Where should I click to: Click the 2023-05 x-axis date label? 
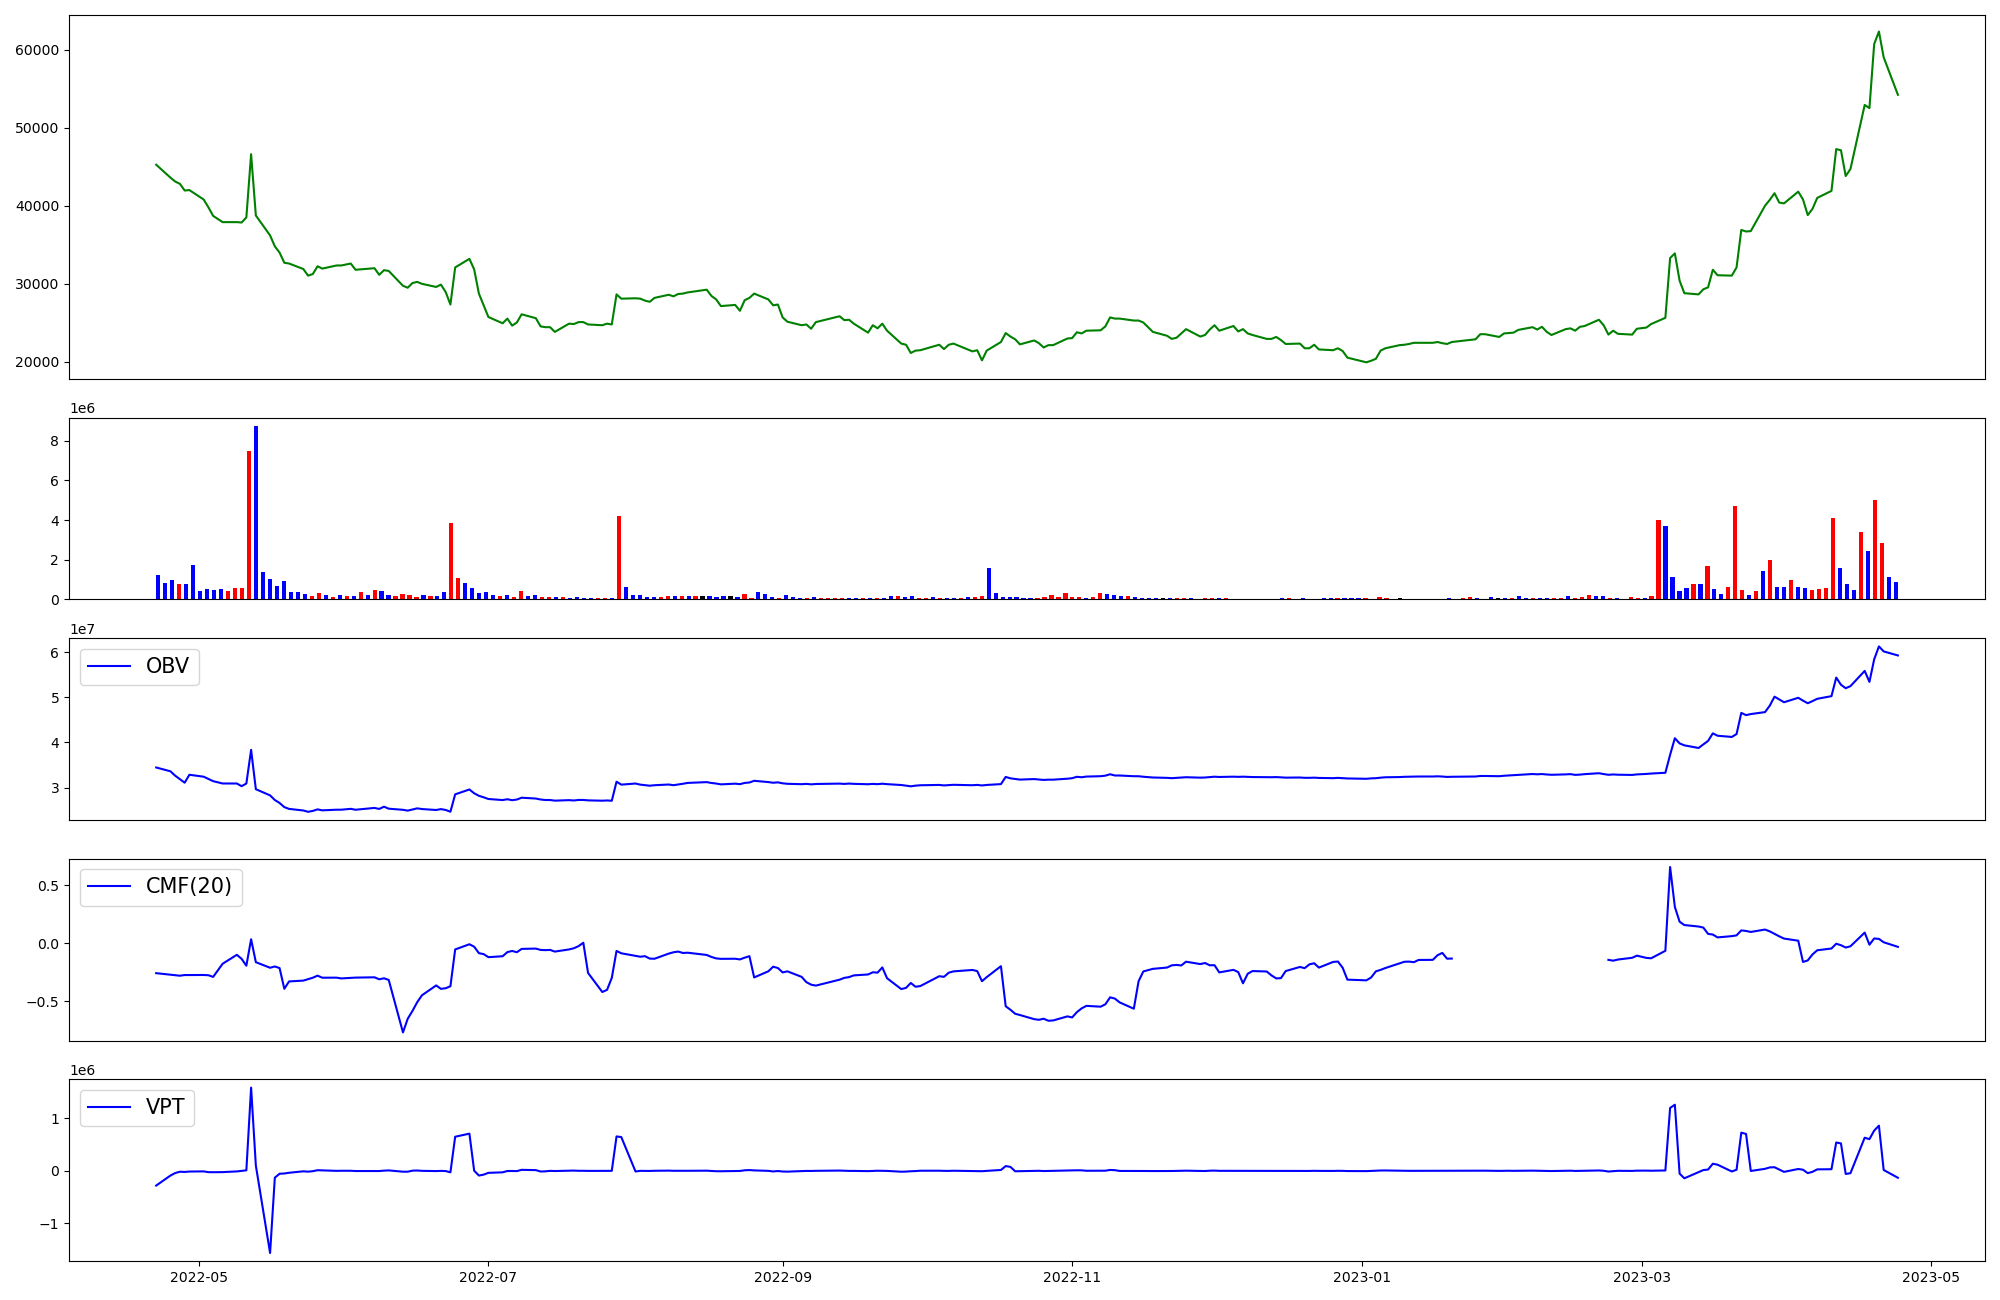click(1930, 1276)
